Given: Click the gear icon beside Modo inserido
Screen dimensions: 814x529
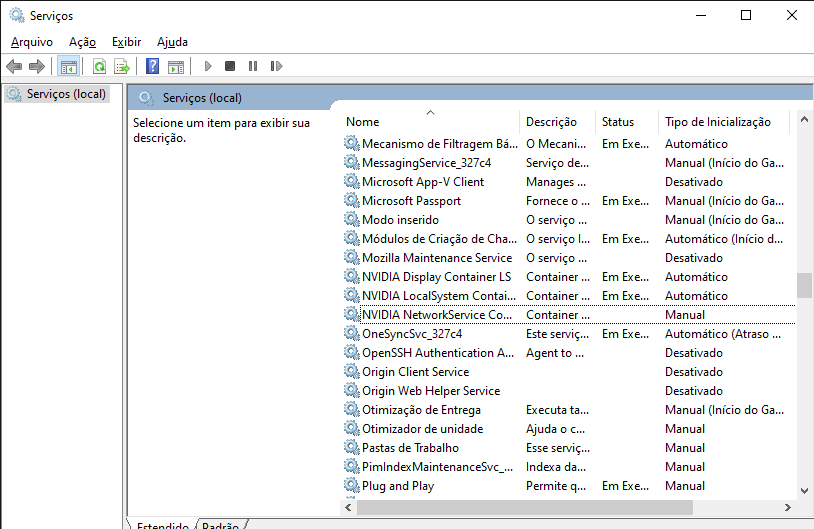Looking at the screenshot, I should pos(352,220).
